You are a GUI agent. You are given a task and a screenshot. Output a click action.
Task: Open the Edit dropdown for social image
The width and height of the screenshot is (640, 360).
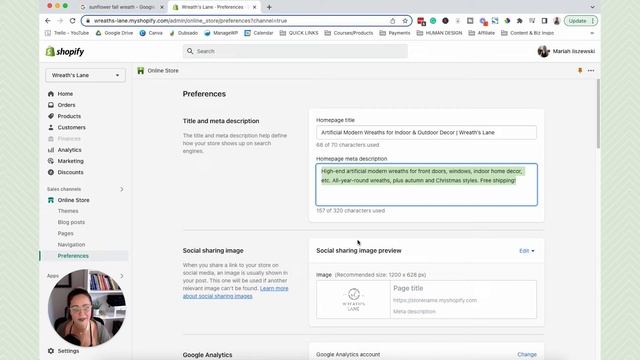527,251
